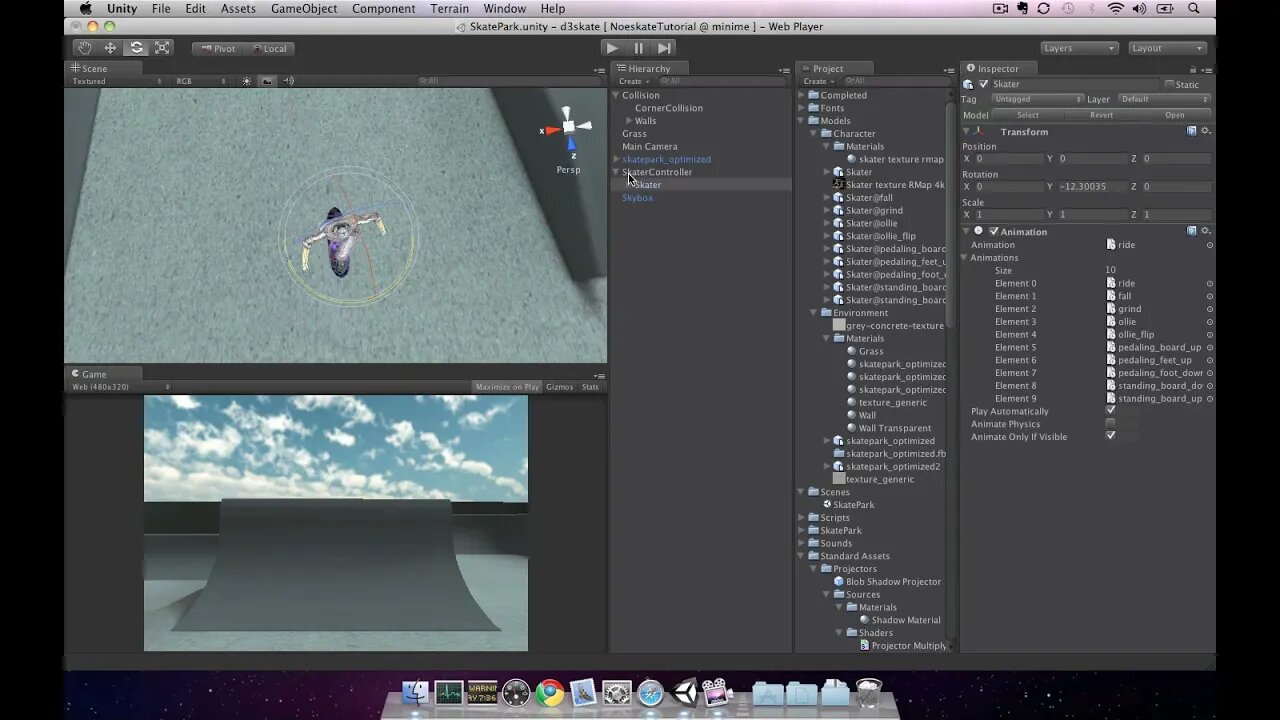
Task: Collapse Collision in Hierarchy
Action: pos(616,95)
